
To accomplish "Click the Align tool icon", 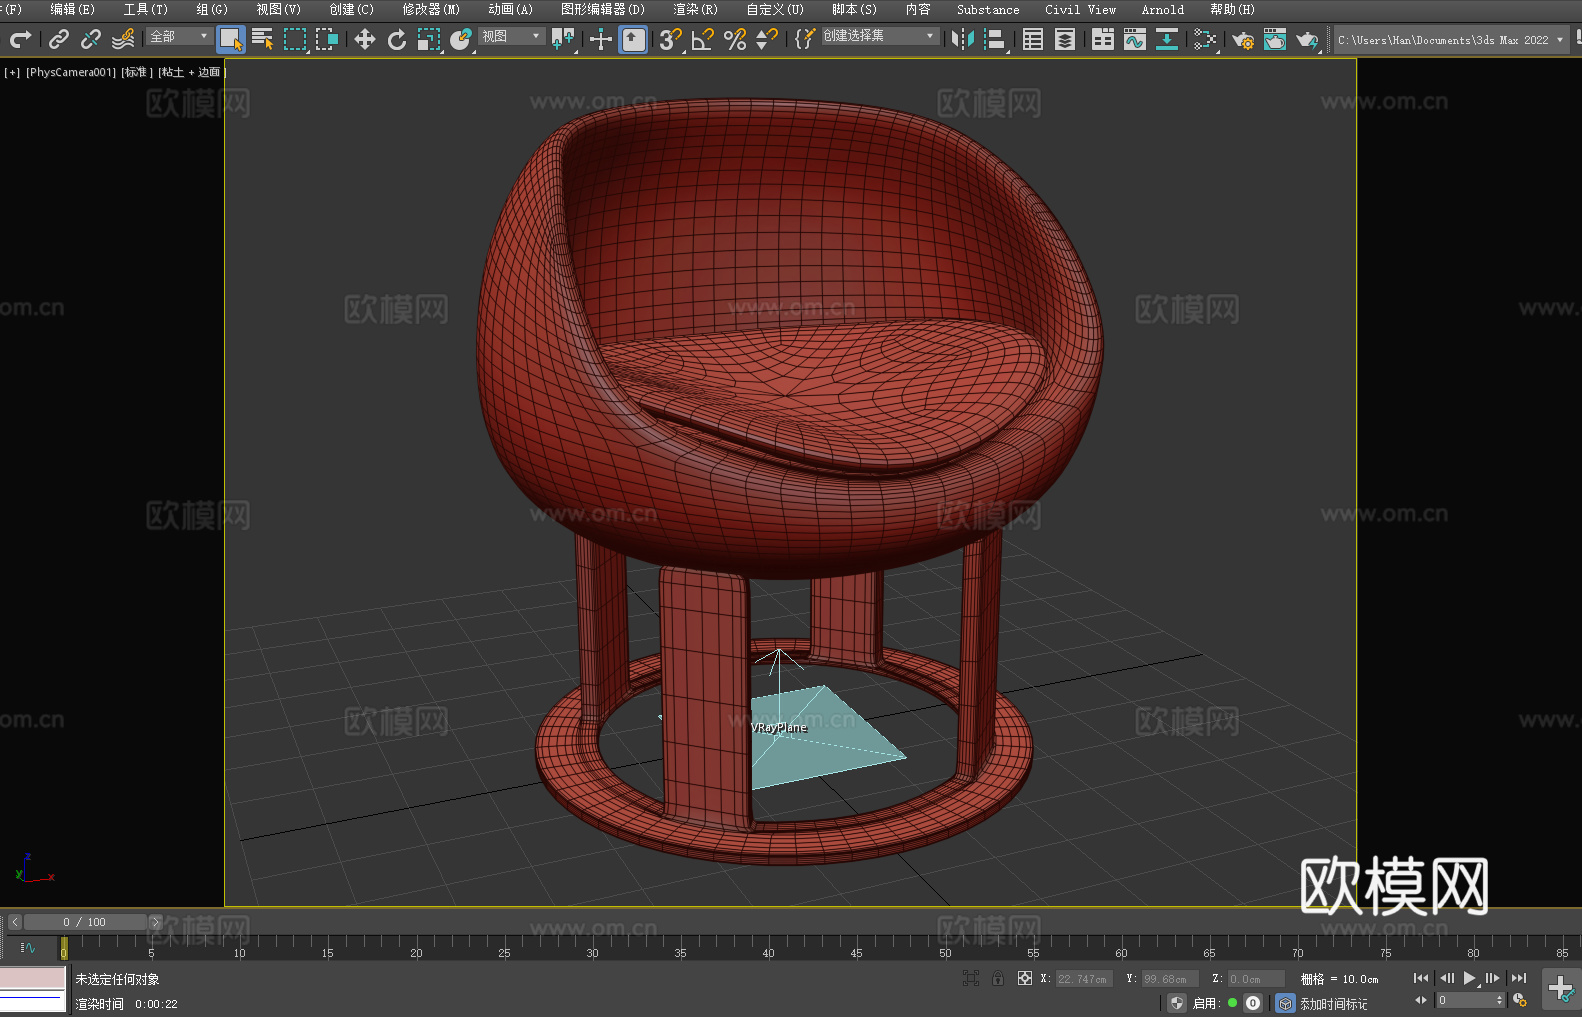I will [995, 39].
